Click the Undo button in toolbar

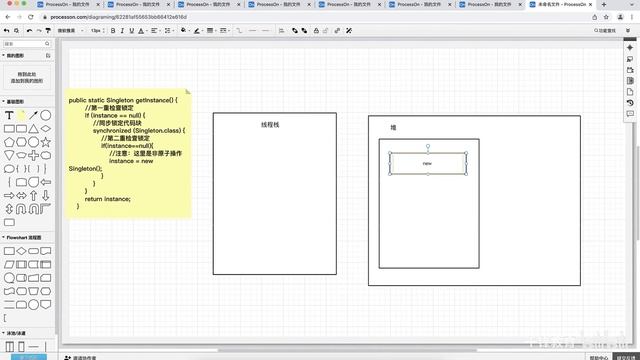pyautogui.click(x=29, y=31)
